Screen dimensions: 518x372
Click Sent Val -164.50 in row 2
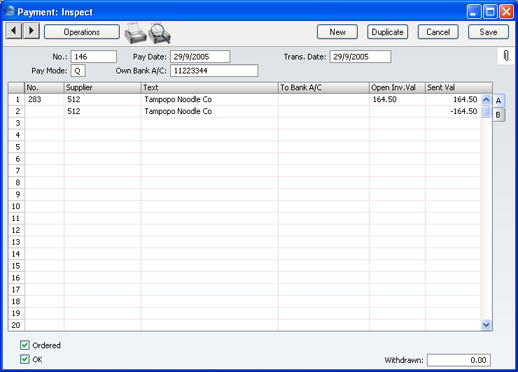(x=453, y=111)
